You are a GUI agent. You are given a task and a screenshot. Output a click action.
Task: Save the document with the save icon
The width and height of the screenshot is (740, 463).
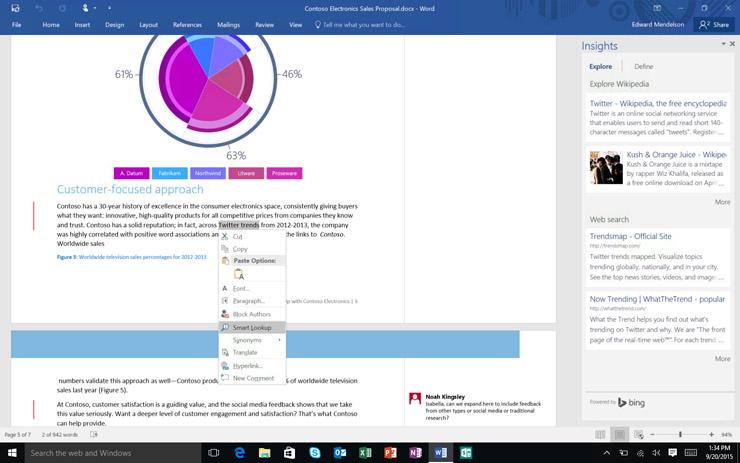[16, 8]
